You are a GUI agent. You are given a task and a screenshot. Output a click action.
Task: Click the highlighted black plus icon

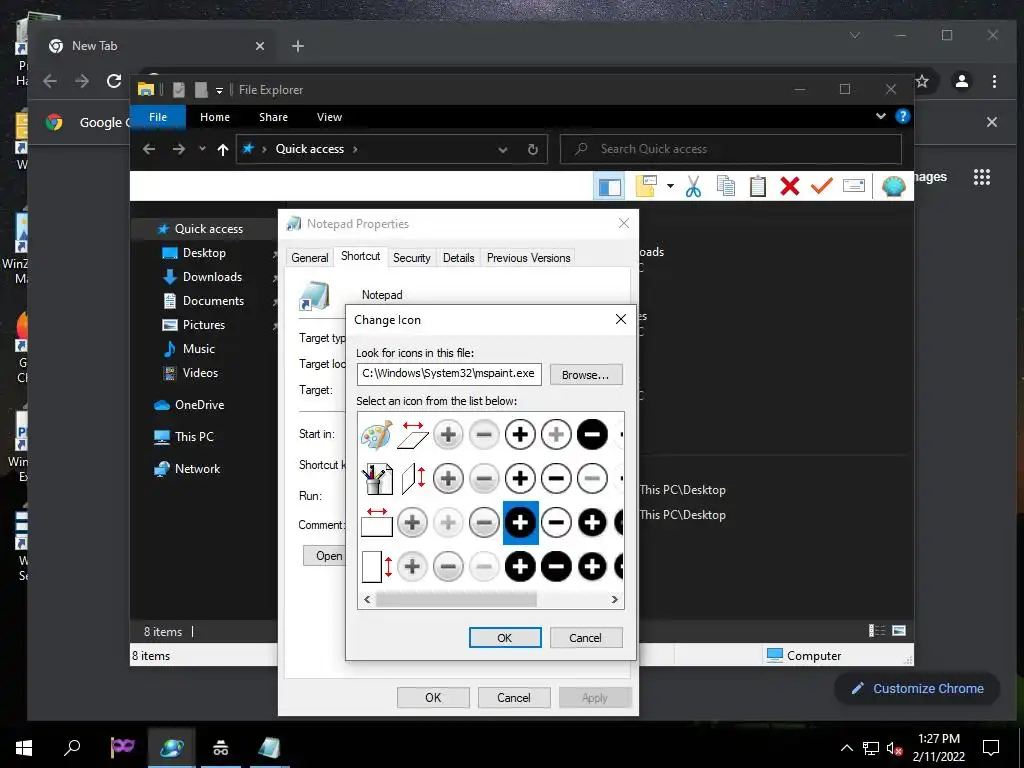(520, 522)
